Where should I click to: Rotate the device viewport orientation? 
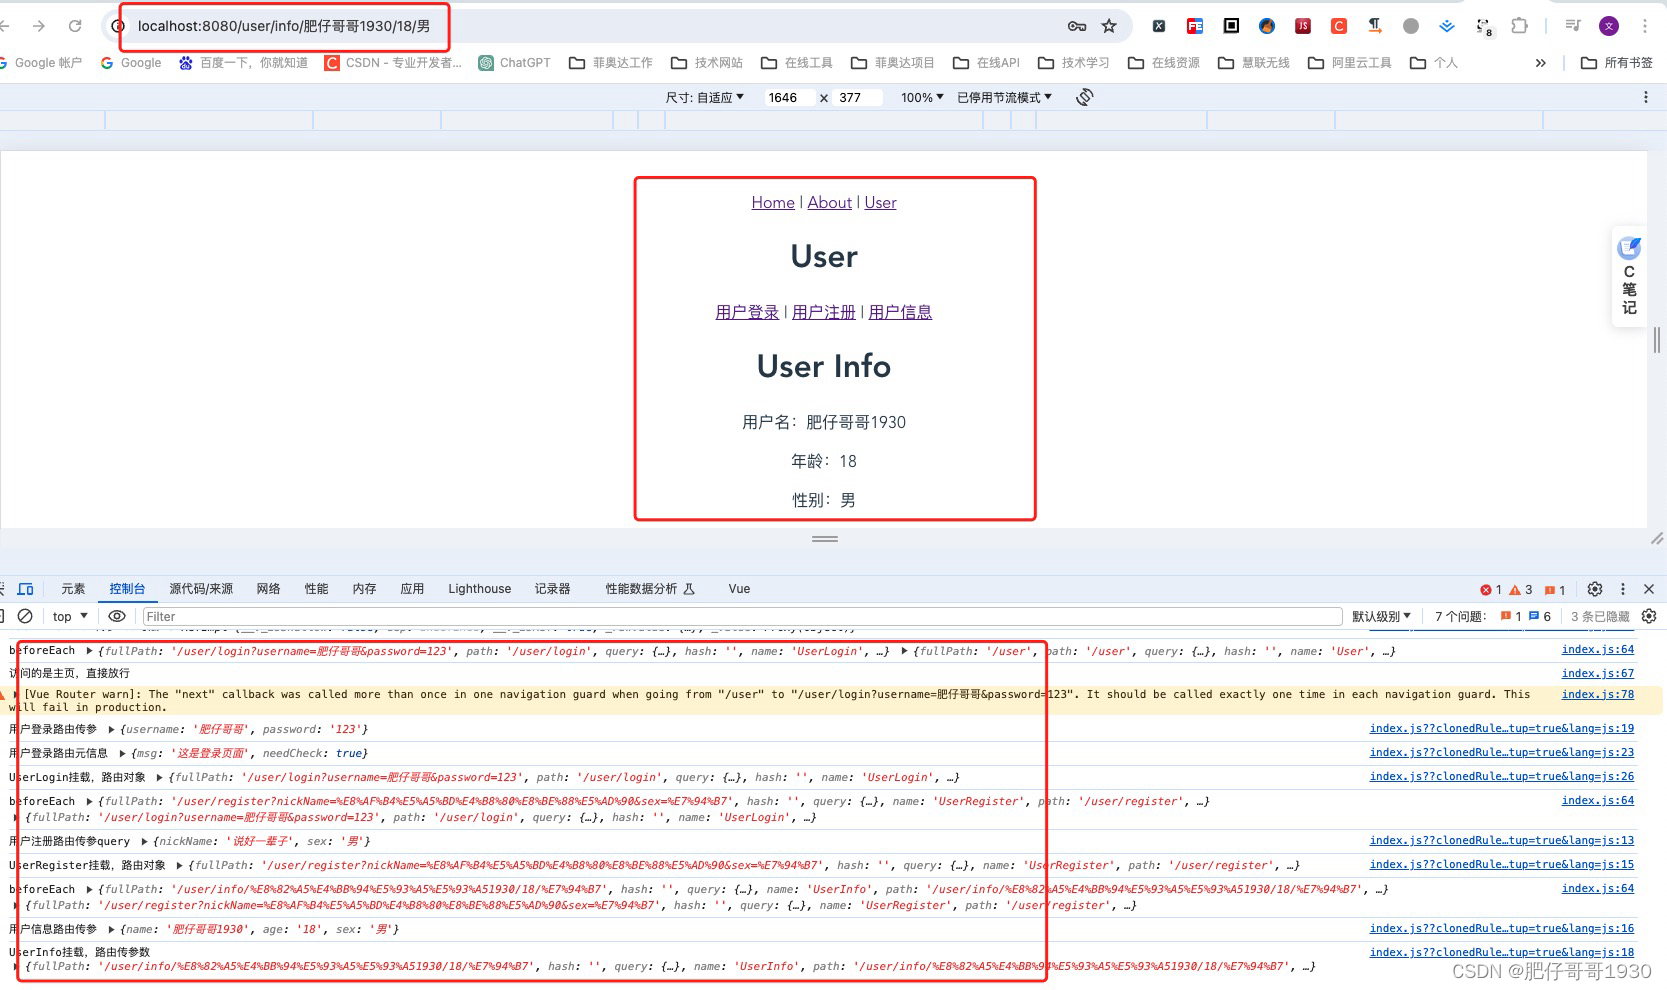[1085, 97]
